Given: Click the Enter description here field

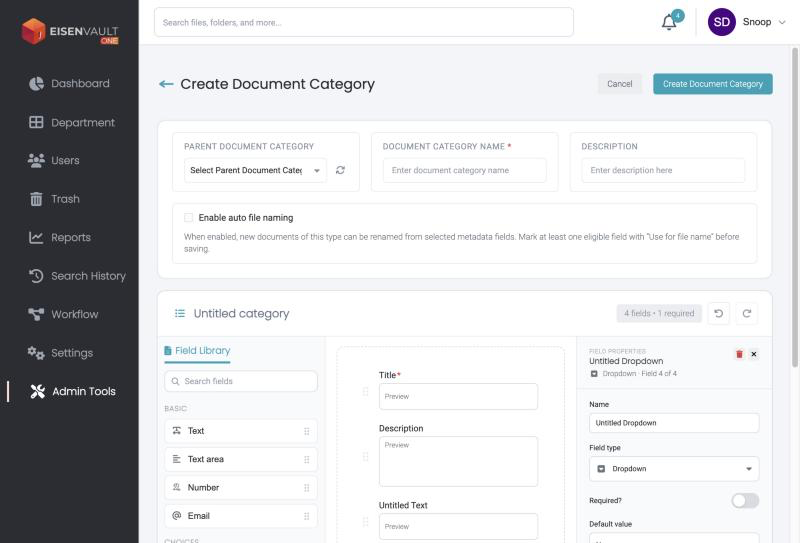Looking at the screenshot, I should pyautogui.click(x=663, y=170).
